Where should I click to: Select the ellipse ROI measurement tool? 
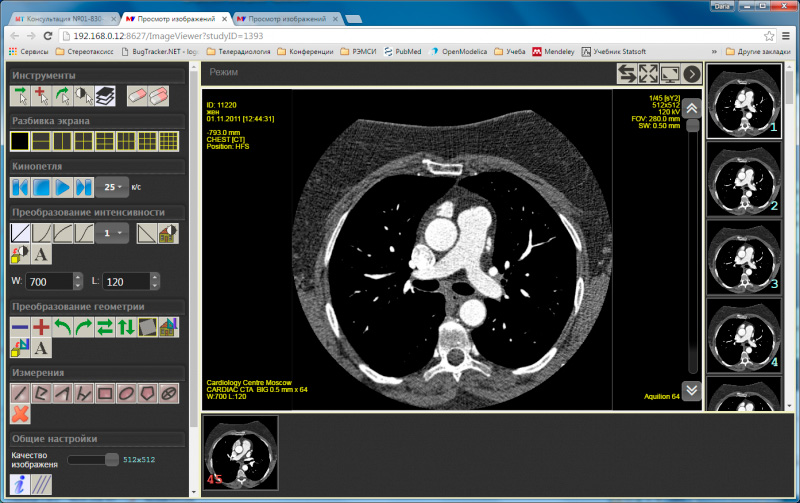(126, 393)
